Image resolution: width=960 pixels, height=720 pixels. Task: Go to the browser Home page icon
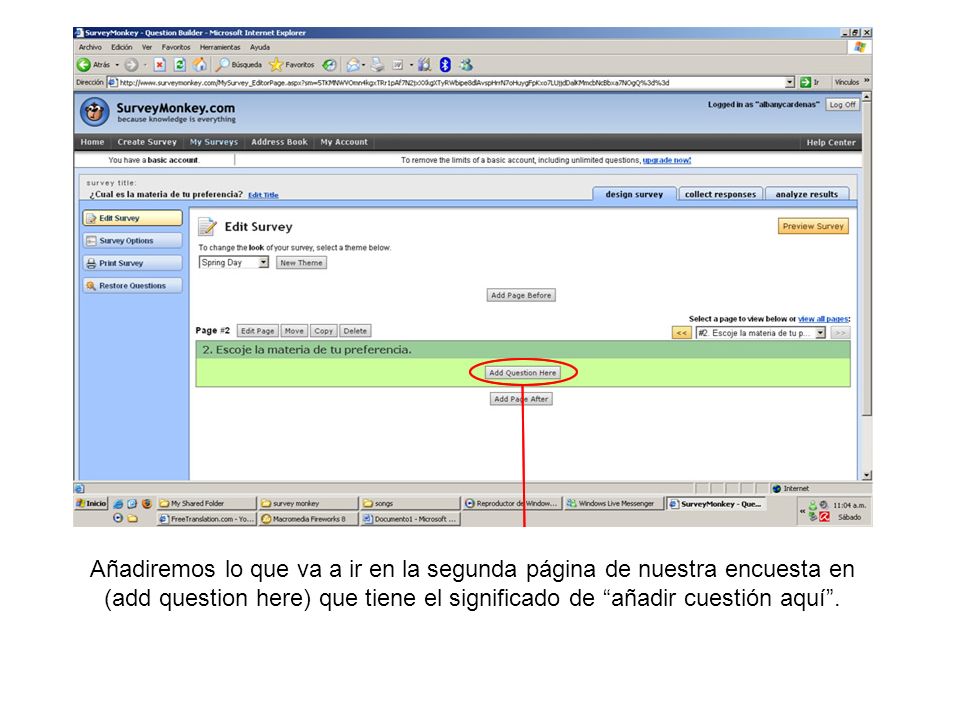click(x=200, y=64)
